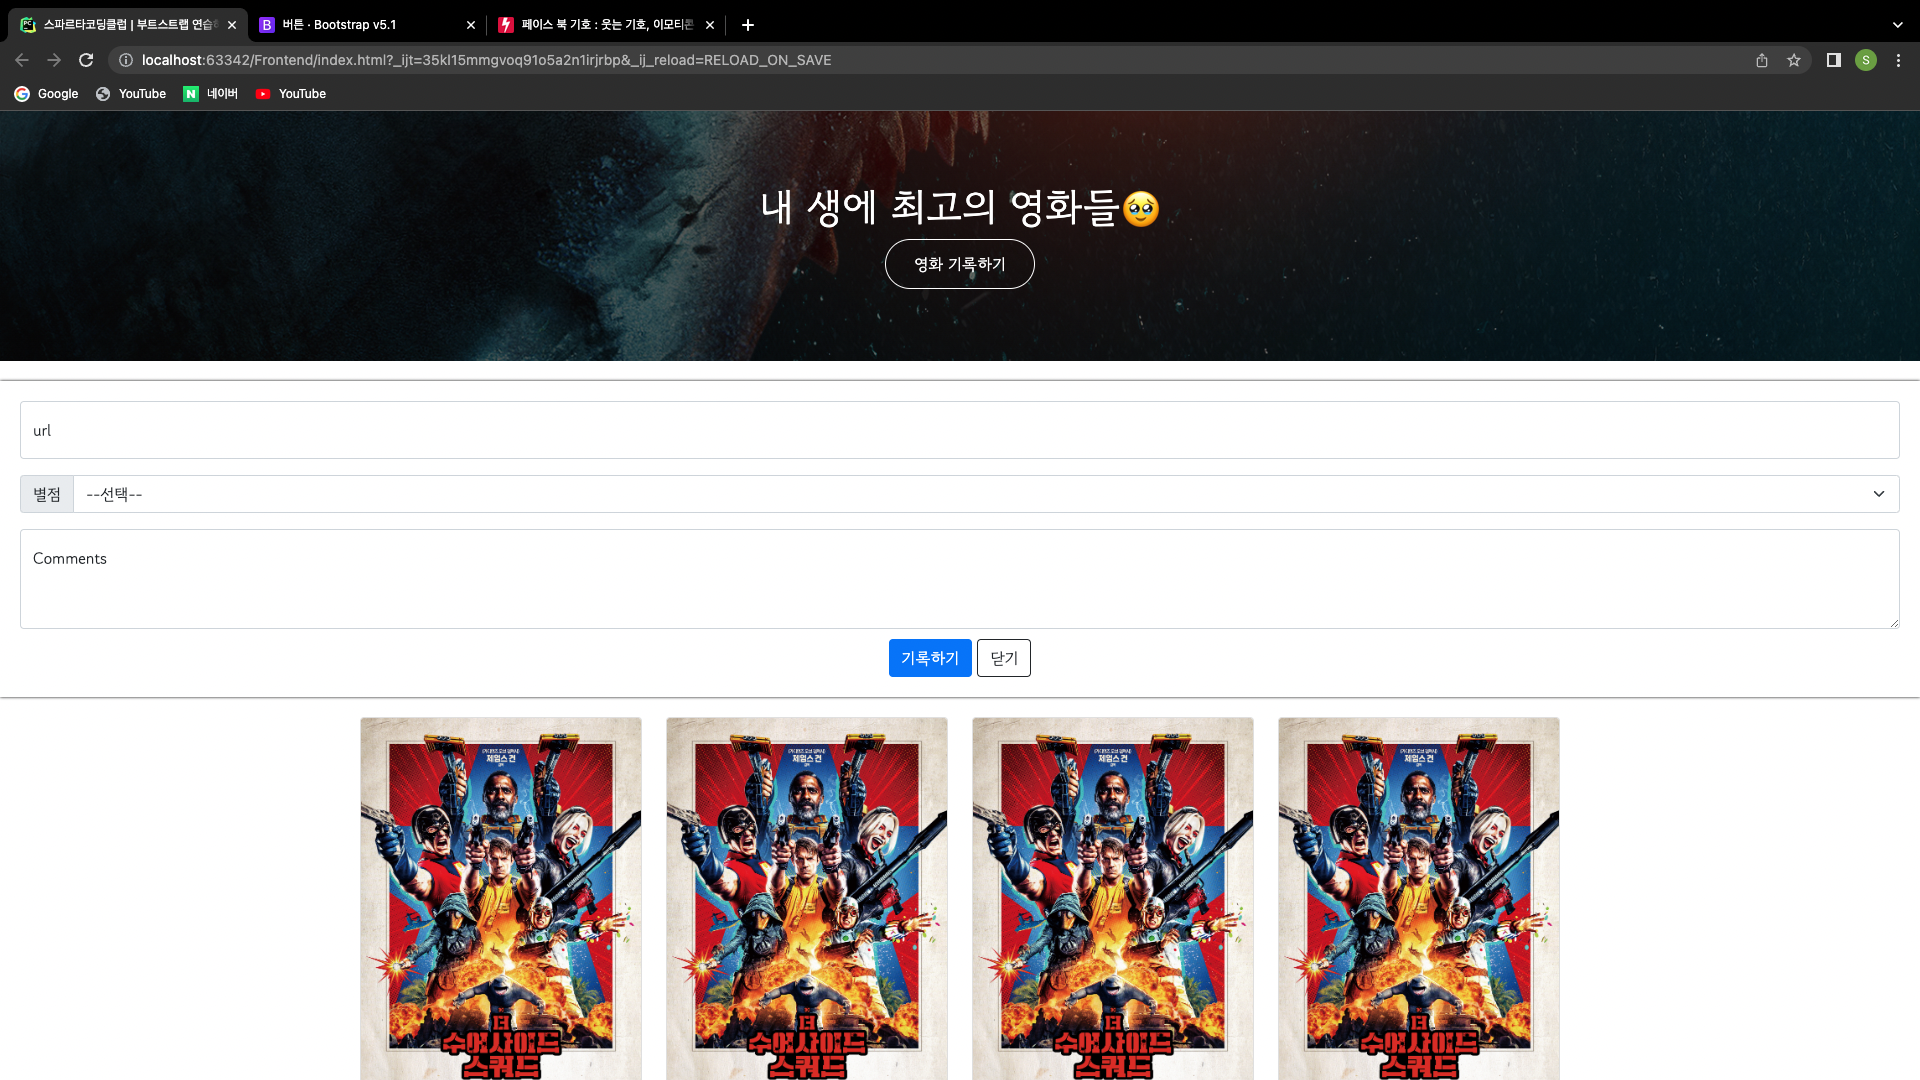
Task: Open the YouTube bookmark with red icon
Action: pos(291,94)
